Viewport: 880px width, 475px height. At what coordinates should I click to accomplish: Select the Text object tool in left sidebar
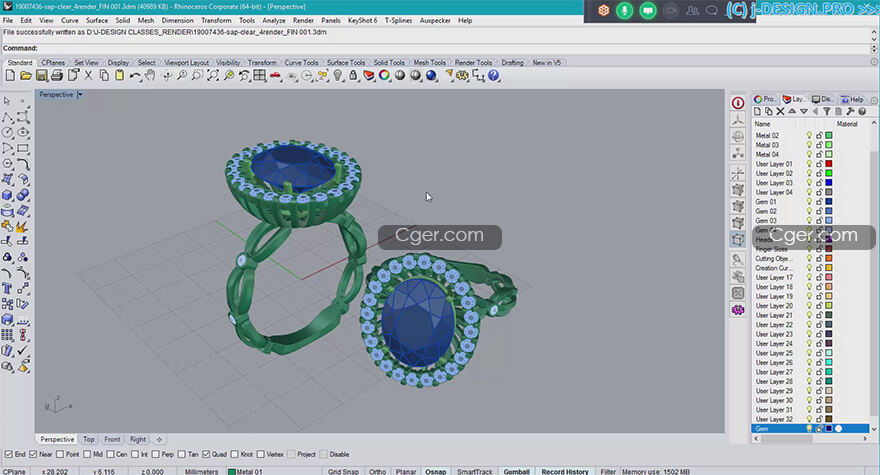[x=7, y=289]
